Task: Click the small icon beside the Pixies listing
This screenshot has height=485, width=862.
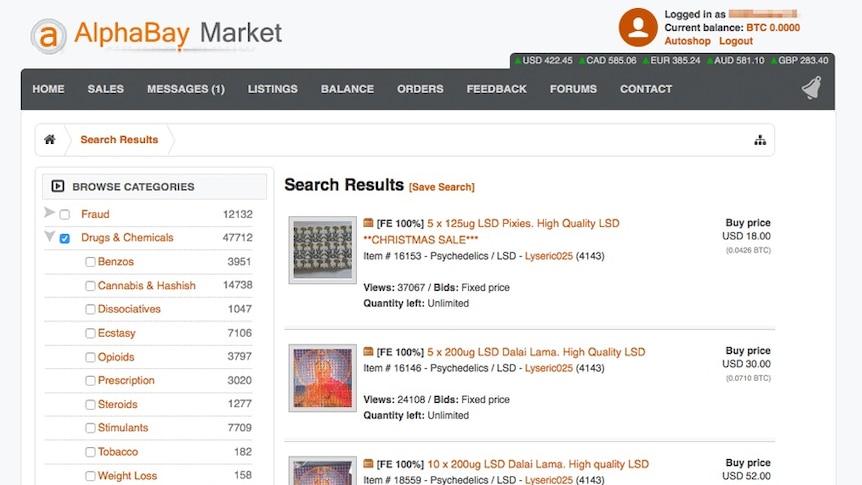Action: coord(368,223)
